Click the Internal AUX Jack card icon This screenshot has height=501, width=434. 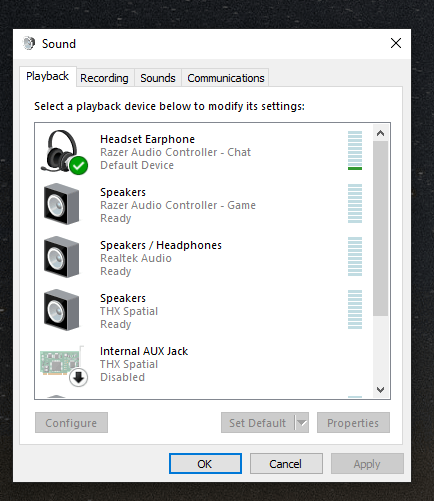pos(63,366)
